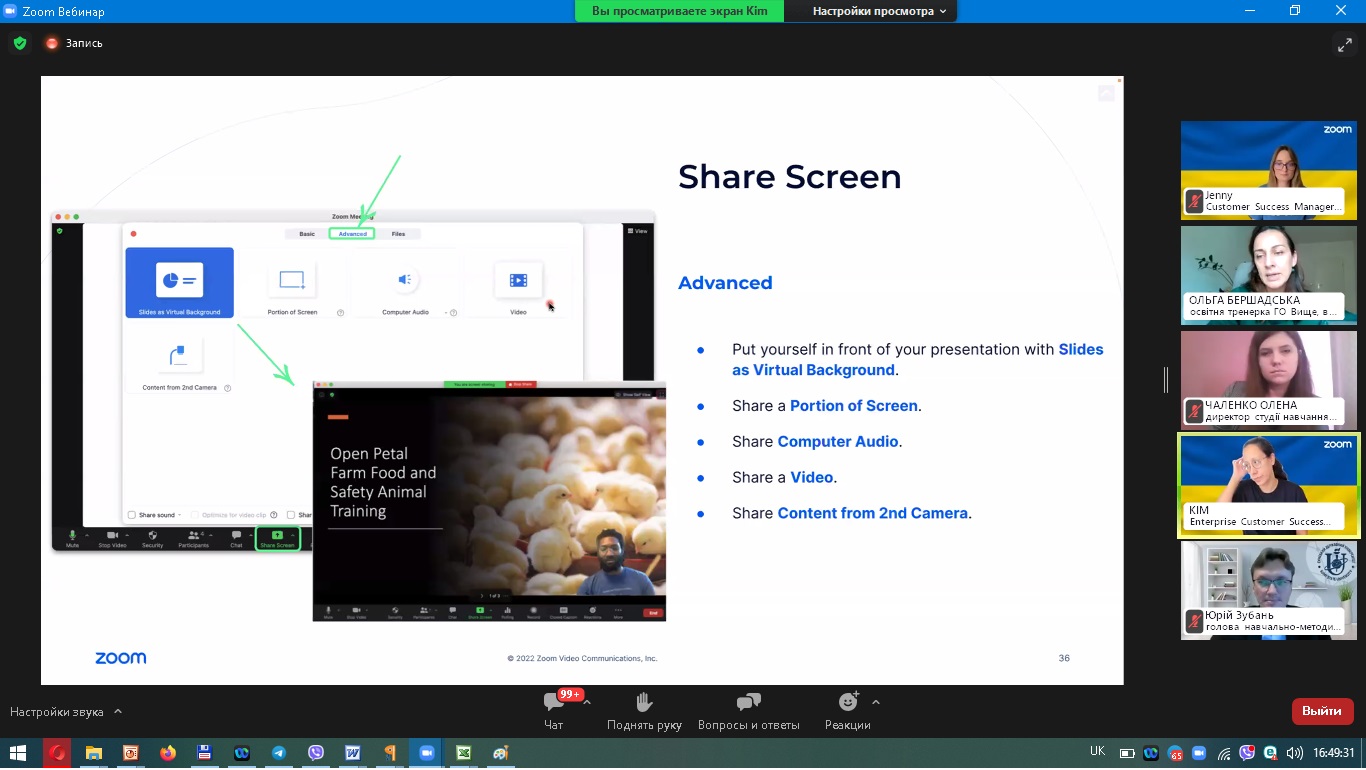Select KIM's highlighted video thumbnail
1366x770 pixels.
click(1269, 485)
